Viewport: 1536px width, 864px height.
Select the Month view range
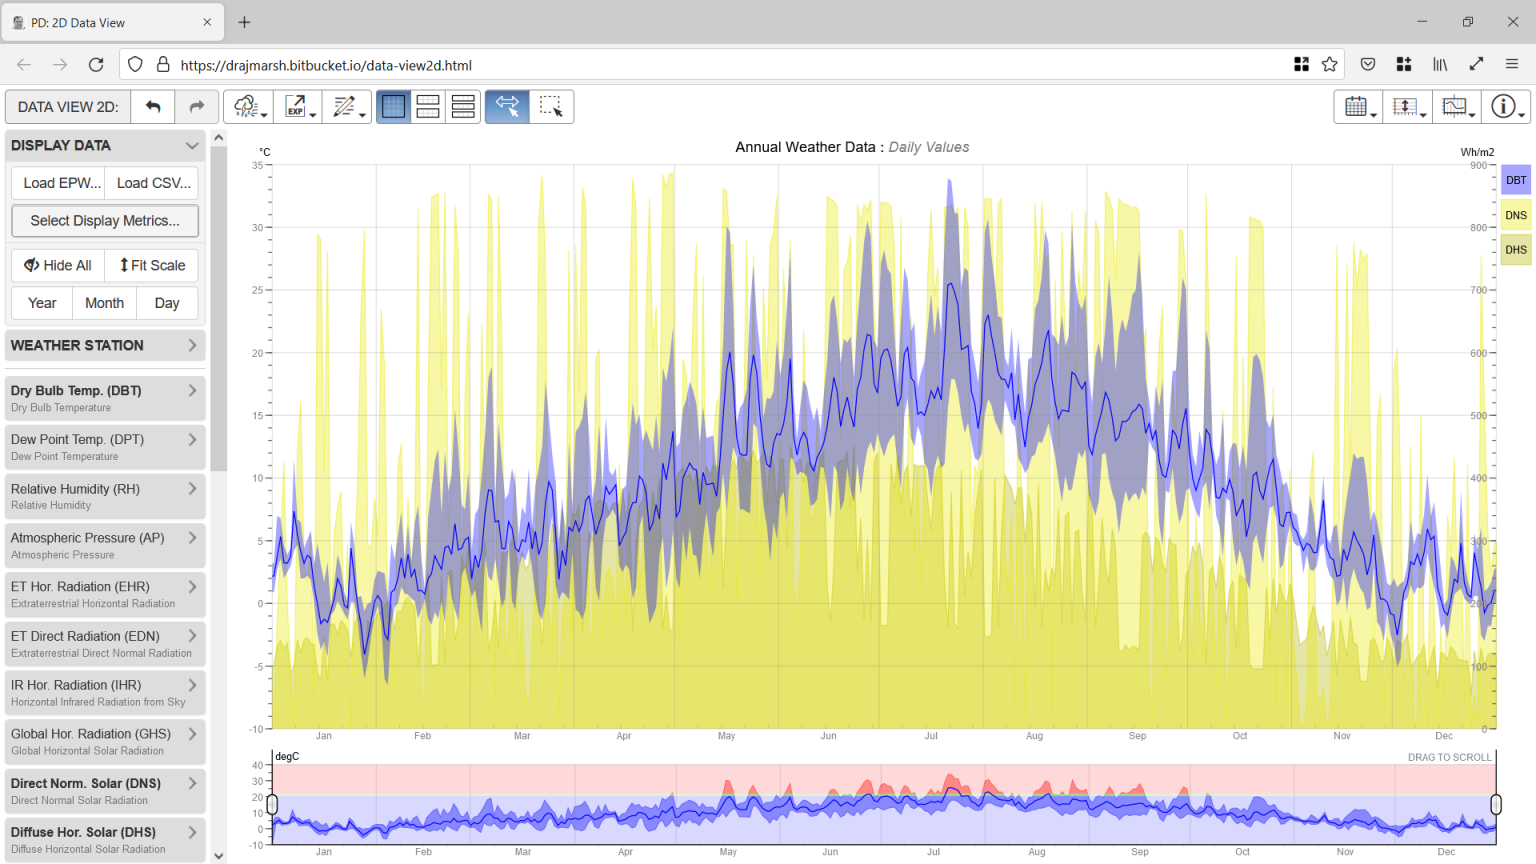click(x=104, y=303)
